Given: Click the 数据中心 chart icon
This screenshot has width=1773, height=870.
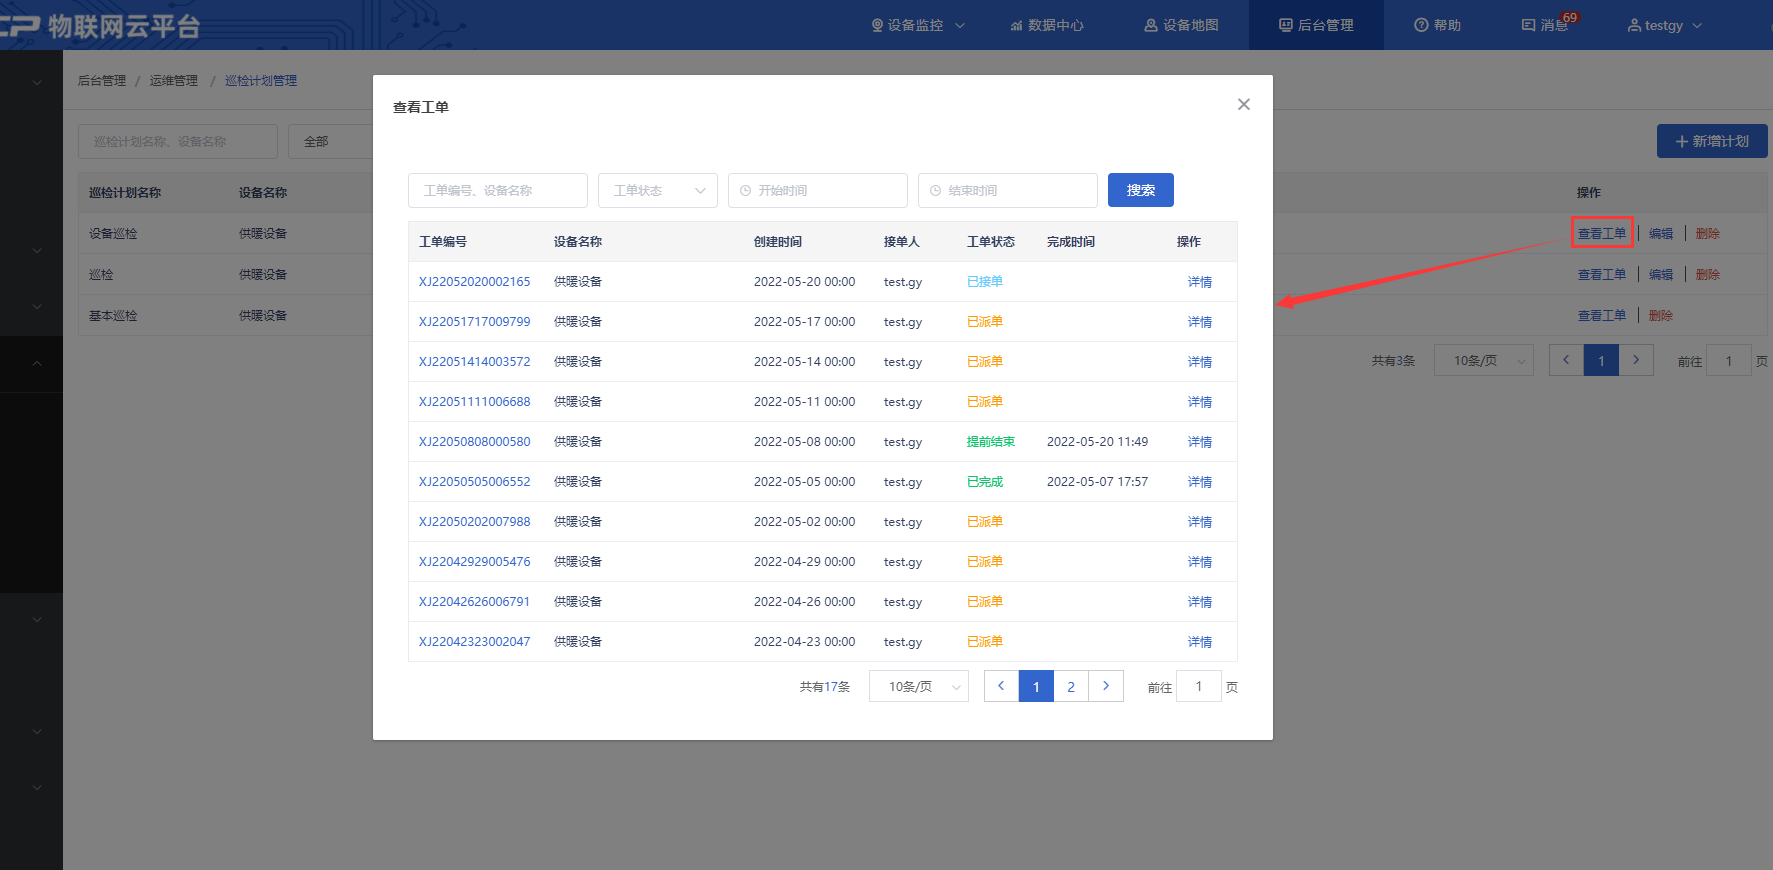Looking at the screenshot, I should (x=1016, y=25).
